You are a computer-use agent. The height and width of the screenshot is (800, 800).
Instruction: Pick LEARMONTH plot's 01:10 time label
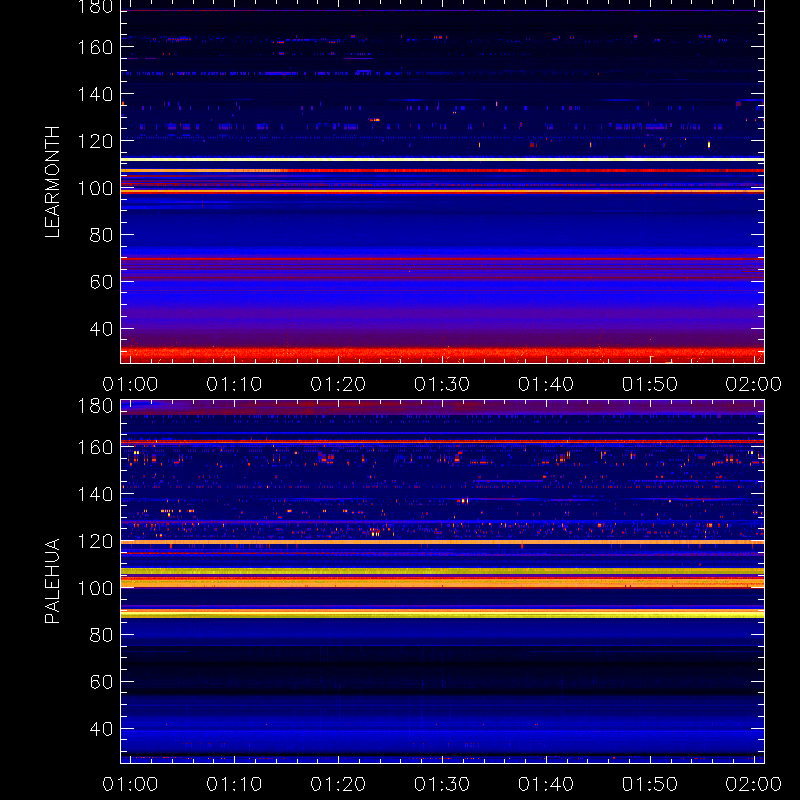pyautogui.click(x=234, y=384)
